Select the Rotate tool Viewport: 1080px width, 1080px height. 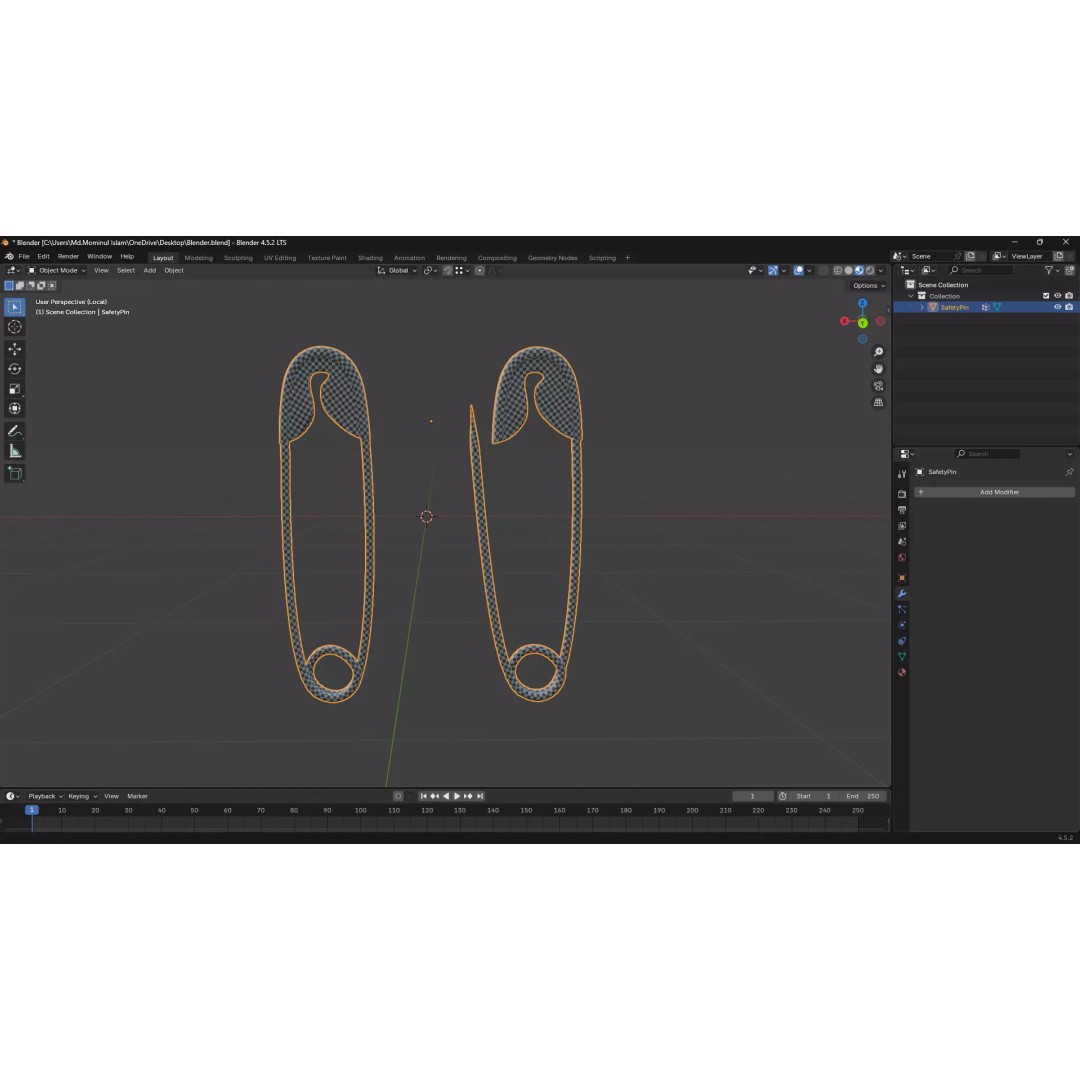coord(14,369)
